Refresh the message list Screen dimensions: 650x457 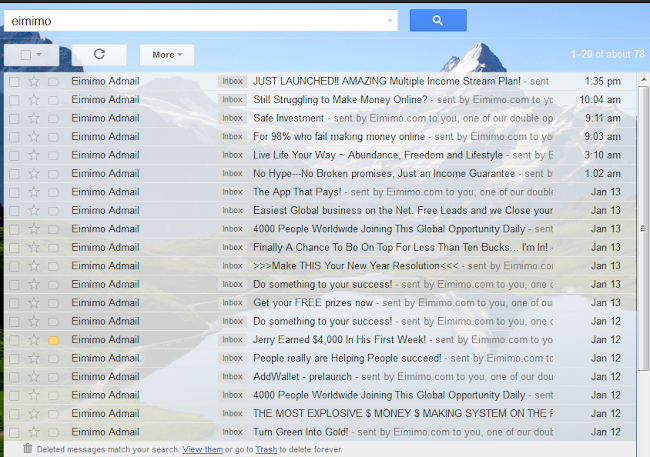point(99,54)
